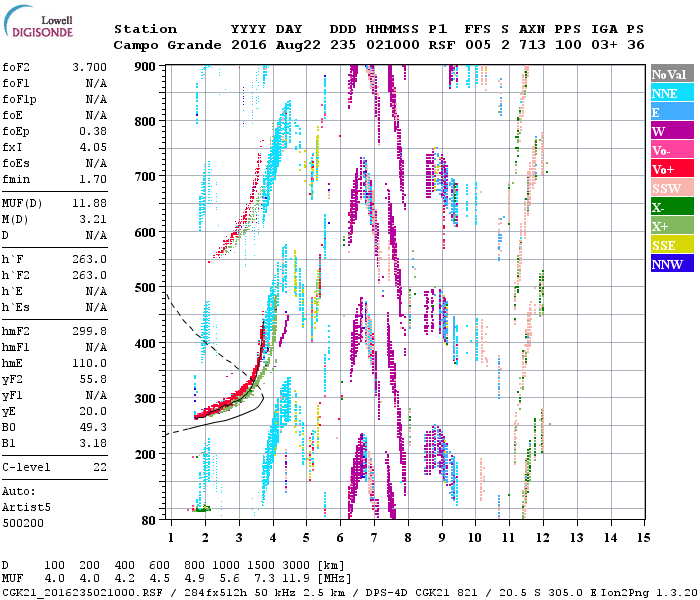Click the 7 MHz frequency axis label

tap(374, 538)
